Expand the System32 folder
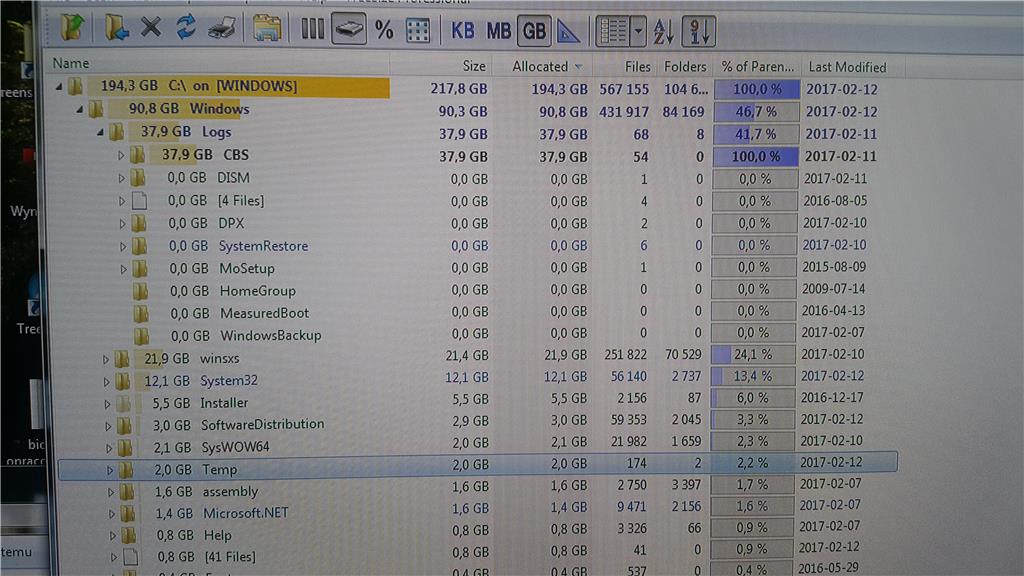The height and width of the screenshot is (576, 1024). [106, 381]
